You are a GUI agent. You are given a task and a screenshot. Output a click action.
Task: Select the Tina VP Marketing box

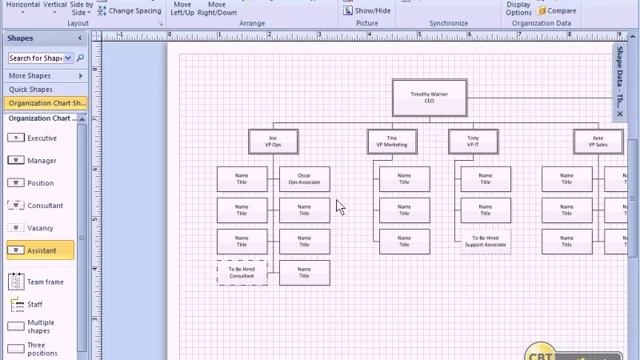(392, 141)
